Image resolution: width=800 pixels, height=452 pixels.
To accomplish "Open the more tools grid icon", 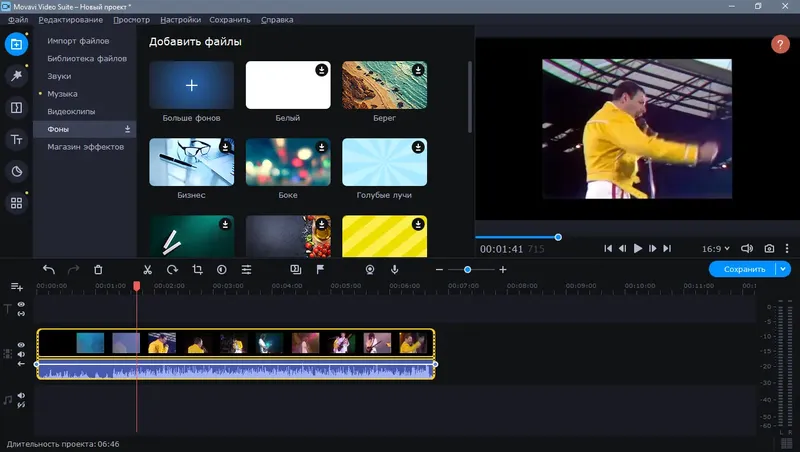I will pyautogui.click(x=16, y=203).
